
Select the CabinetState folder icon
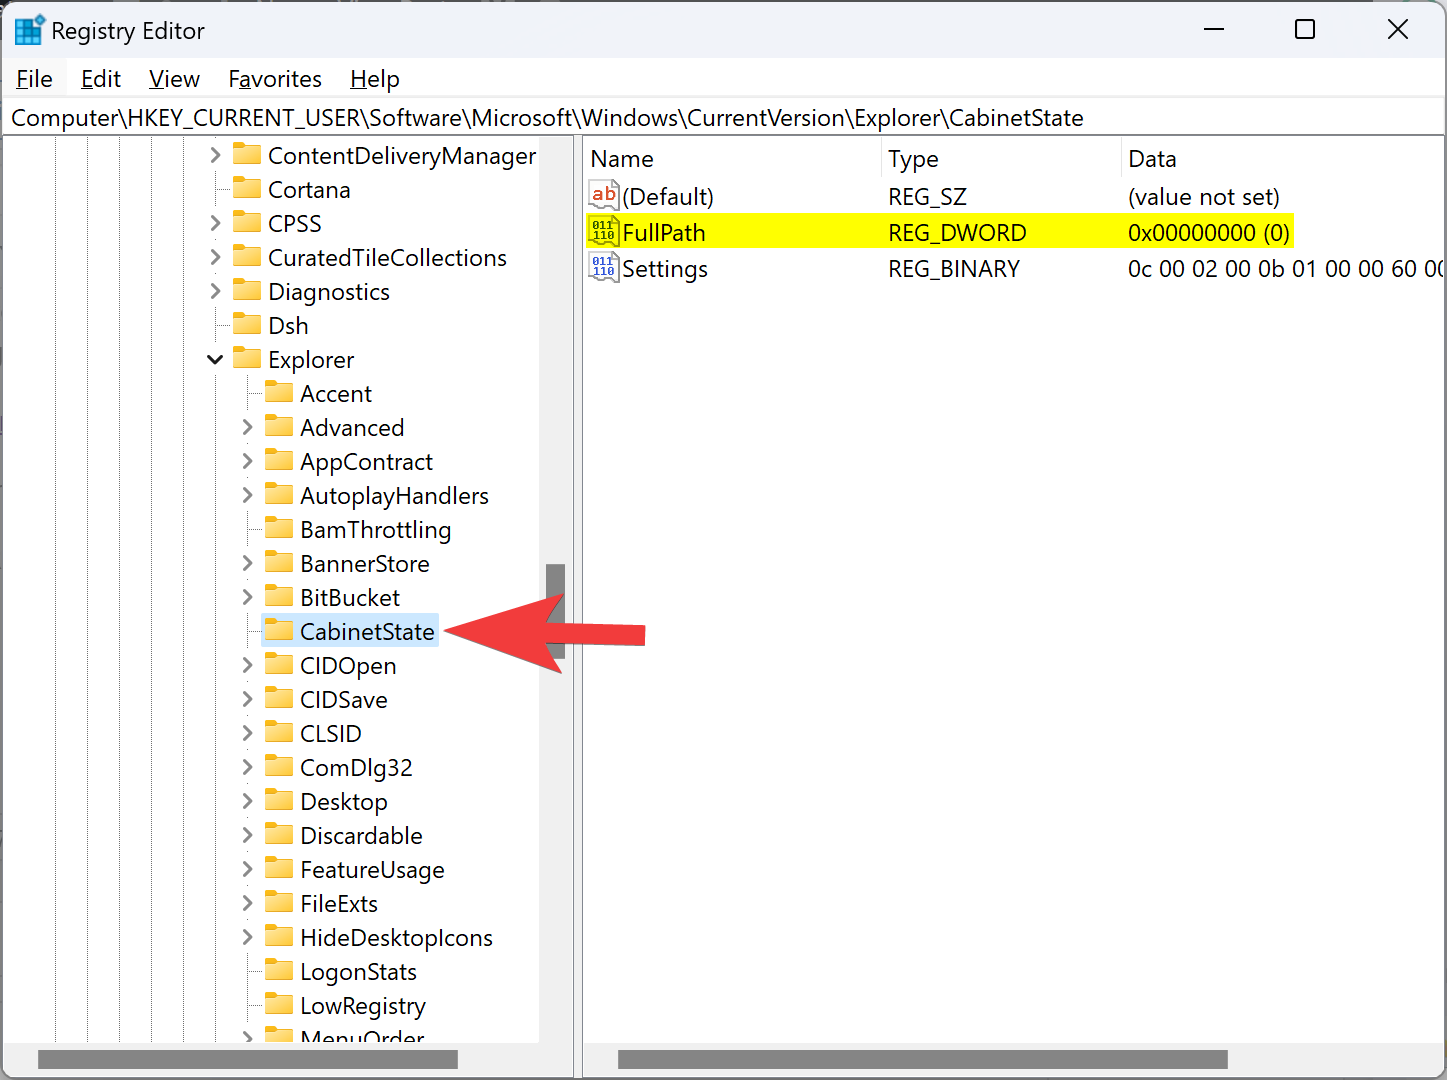tap(279, 631)
